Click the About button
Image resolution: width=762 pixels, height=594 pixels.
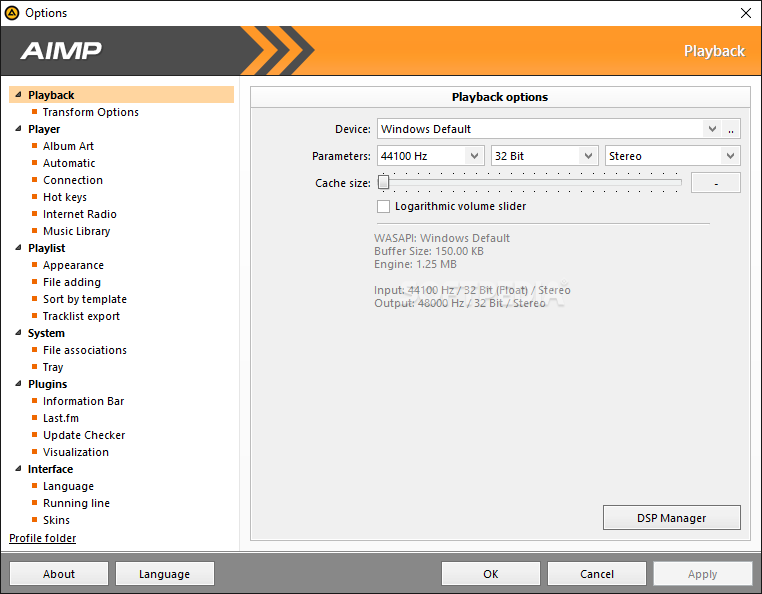click(x=59, y=574)
